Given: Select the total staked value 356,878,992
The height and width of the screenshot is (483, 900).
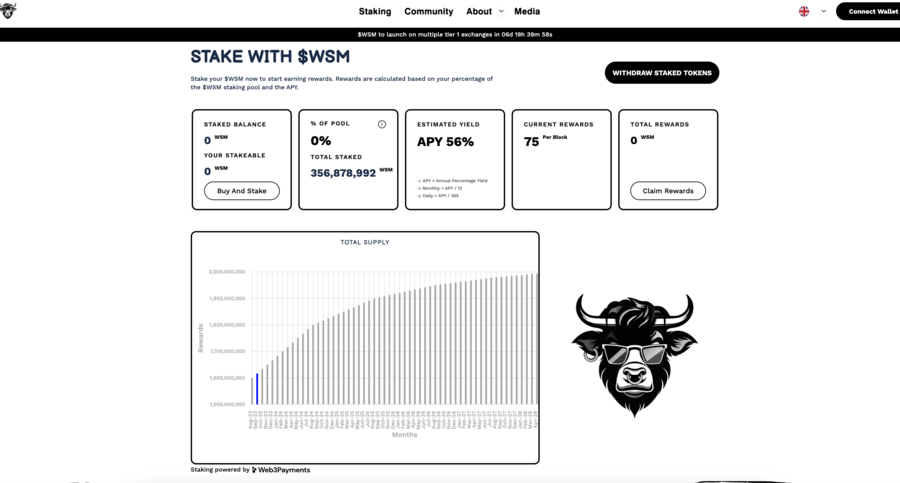Looking at the screenshot, I should click(x=343, y=173).
